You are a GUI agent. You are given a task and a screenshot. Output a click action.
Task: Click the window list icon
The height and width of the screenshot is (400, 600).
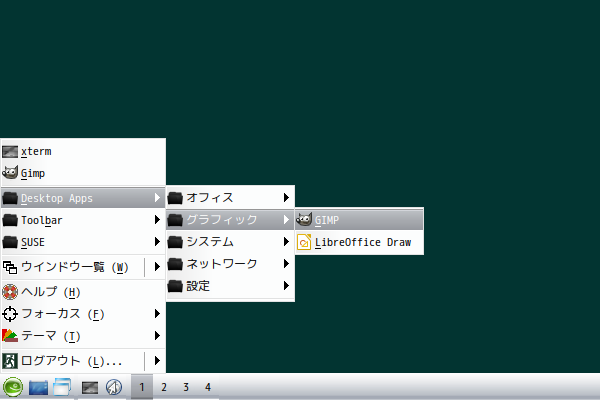click(10, 267)
